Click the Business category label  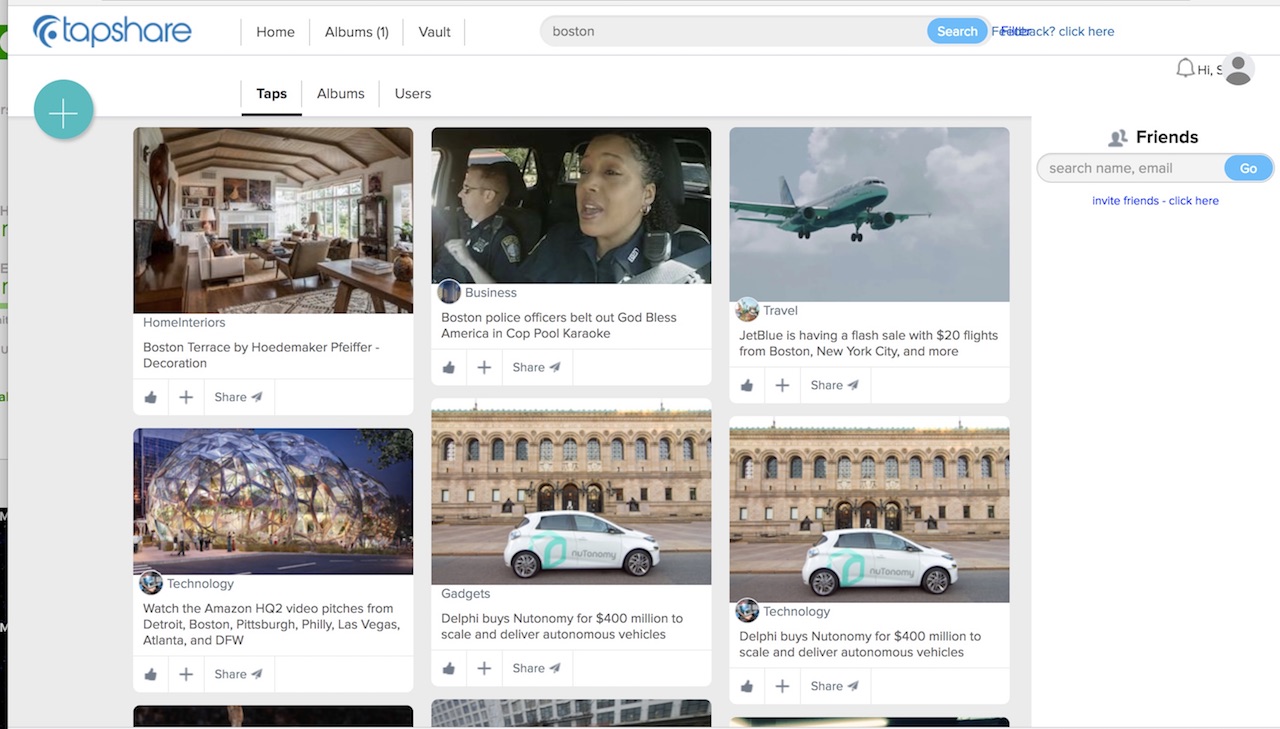[x=491, y=293]
